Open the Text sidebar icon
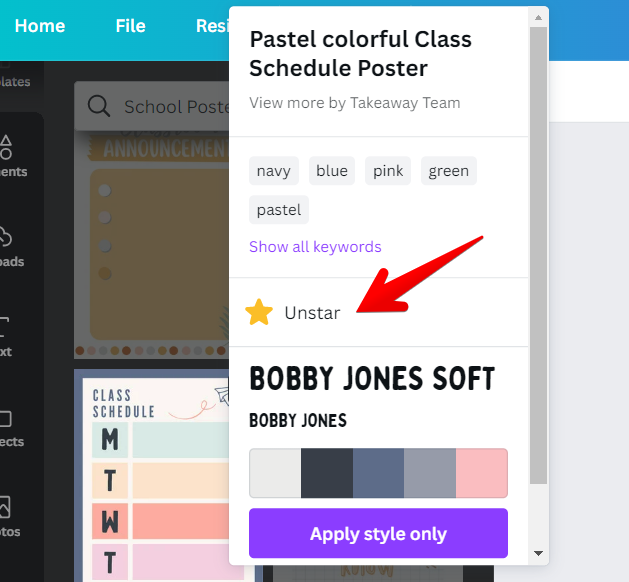629x582 pixels. pyautogui.click(x=8, y=328)
